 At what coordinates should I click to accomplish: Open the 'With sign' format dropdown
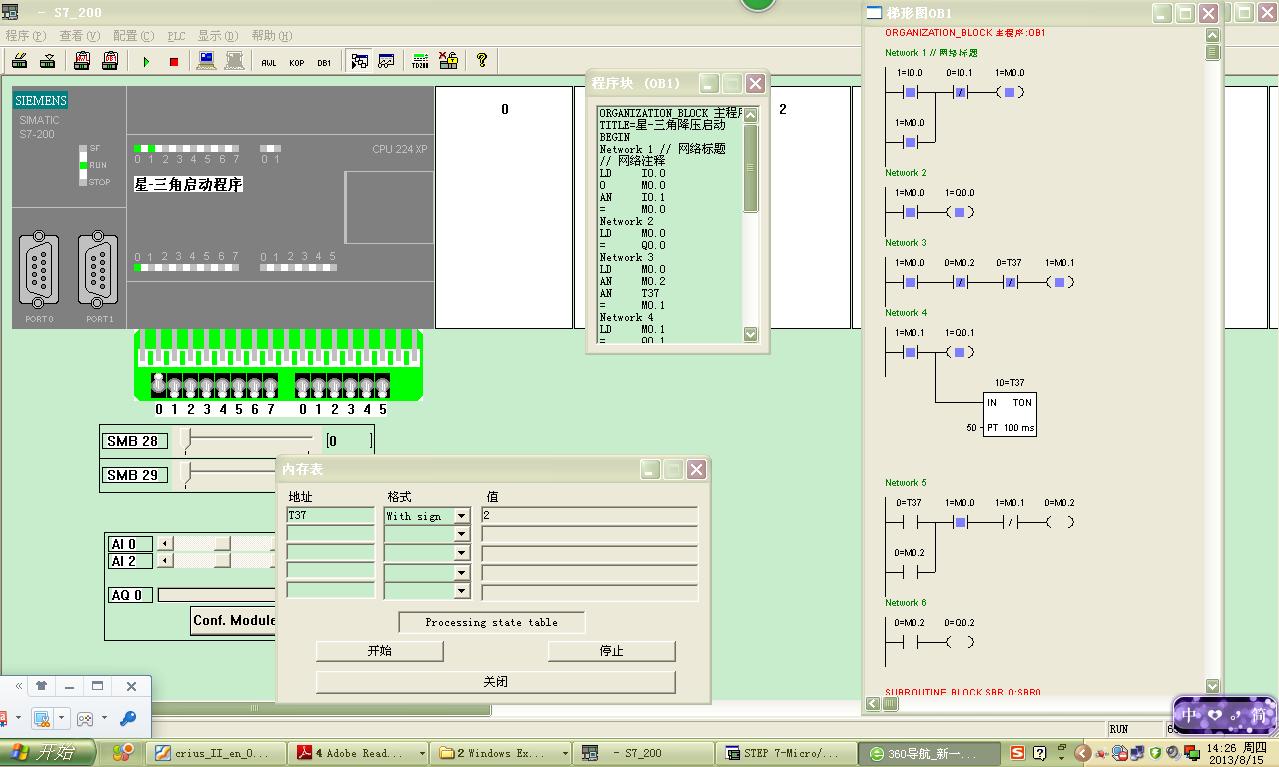(x=461, y=516)
